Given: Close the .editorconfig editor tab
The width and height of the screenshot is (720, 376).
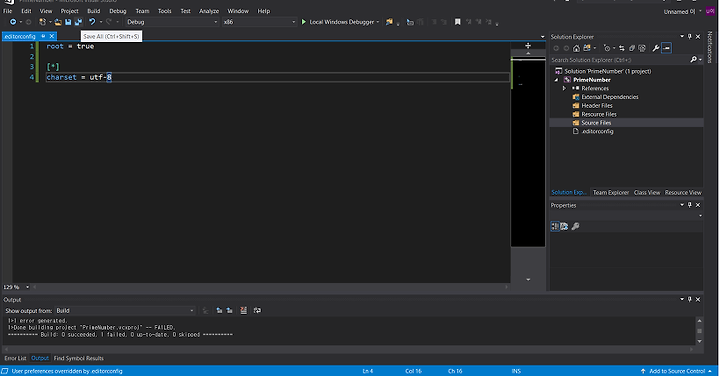Looking at the screenshot, I should [x=52, y=36].
